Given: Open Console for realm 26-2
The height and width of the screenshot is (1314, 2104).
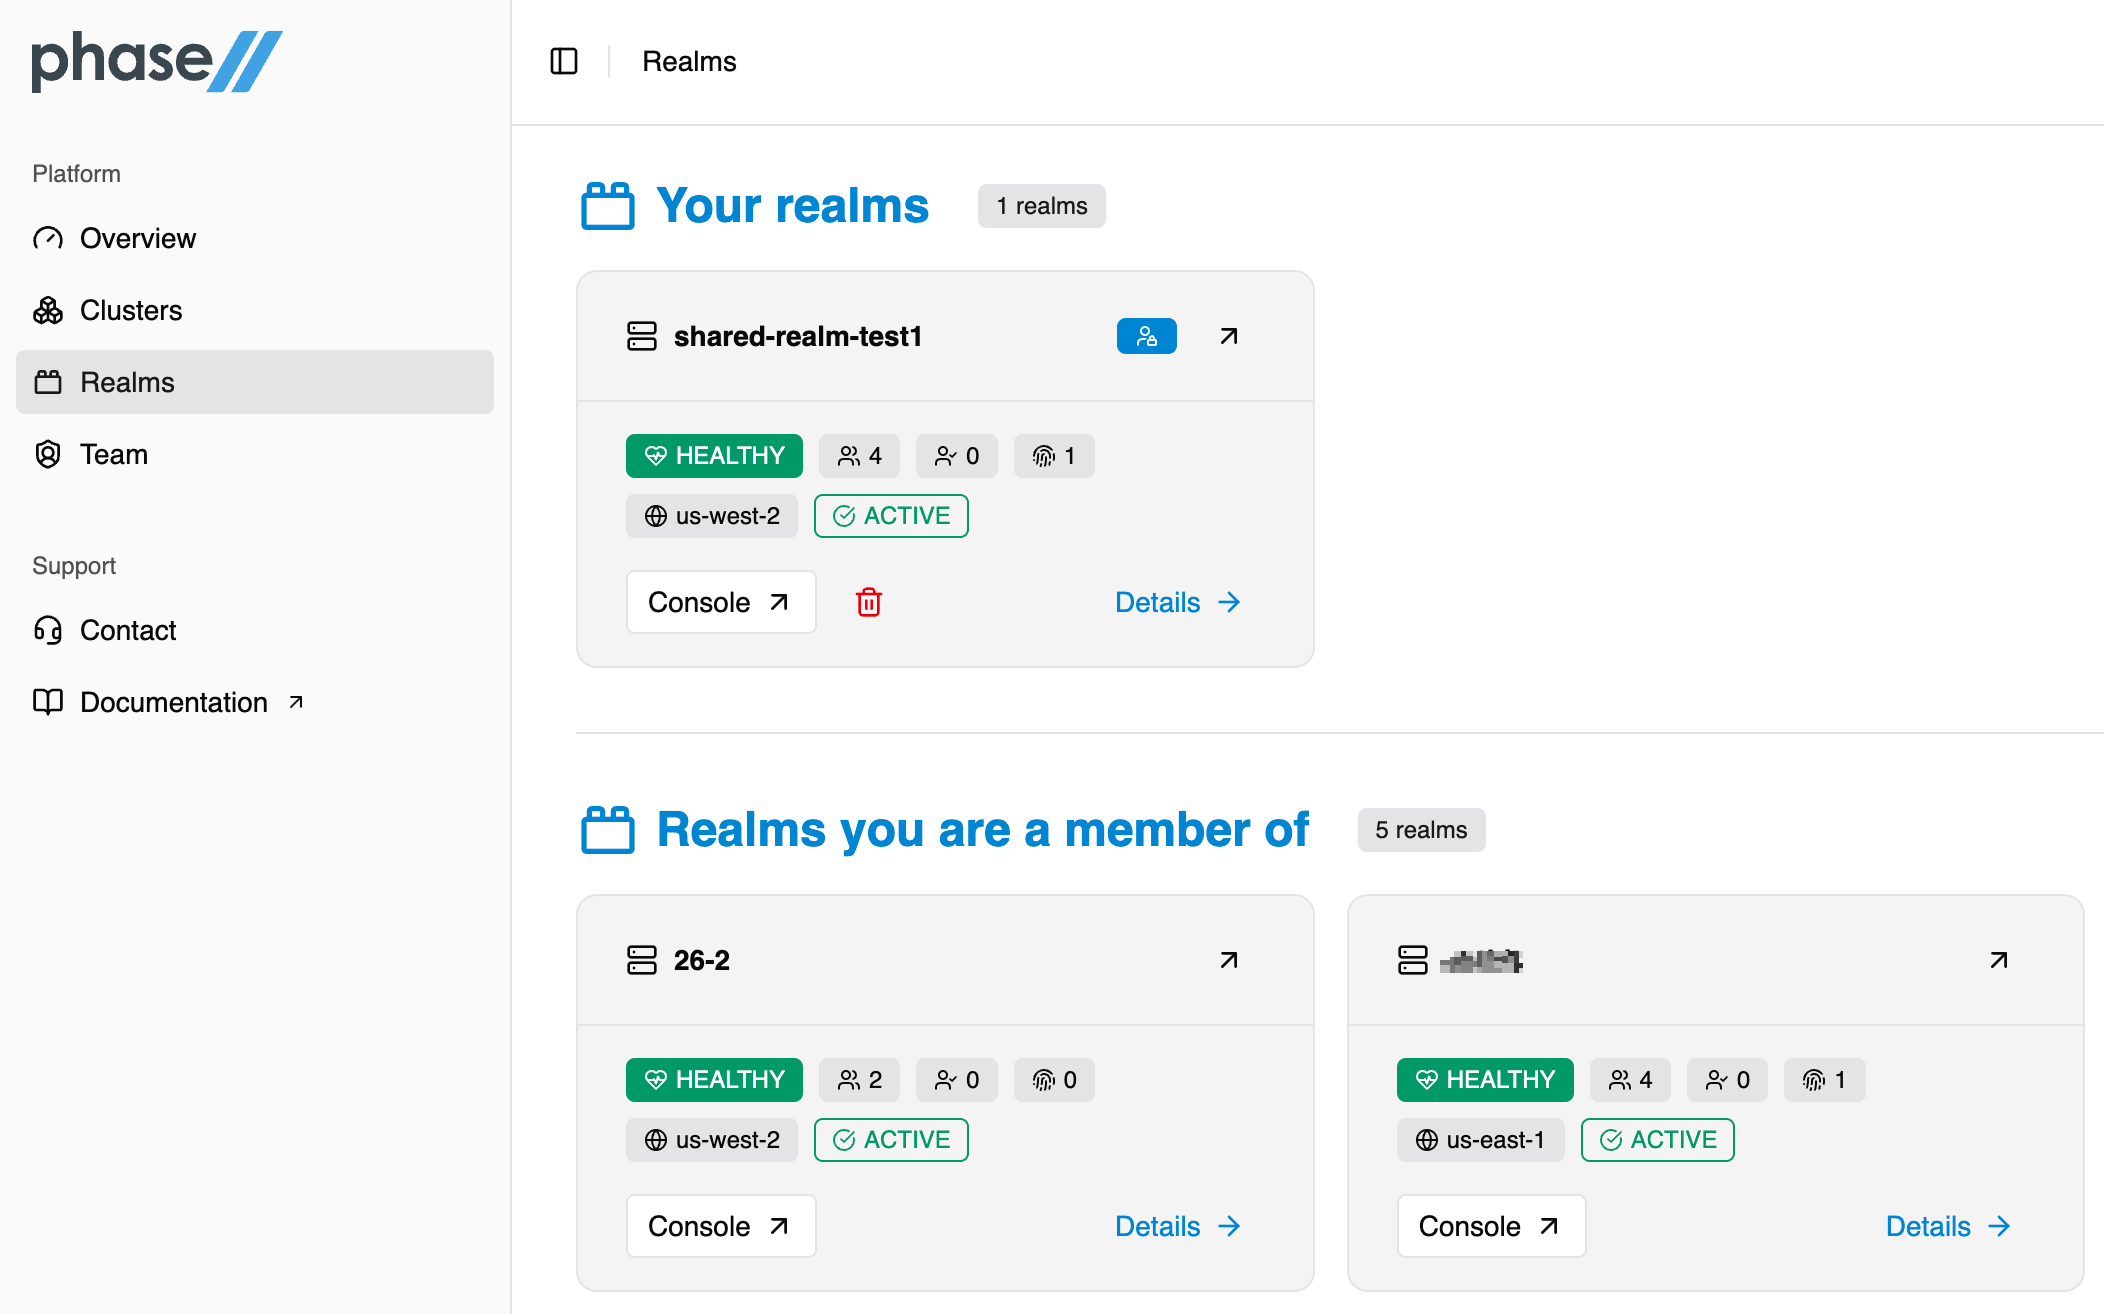Looking at the screenshot, I should [x=720, y=1226].
